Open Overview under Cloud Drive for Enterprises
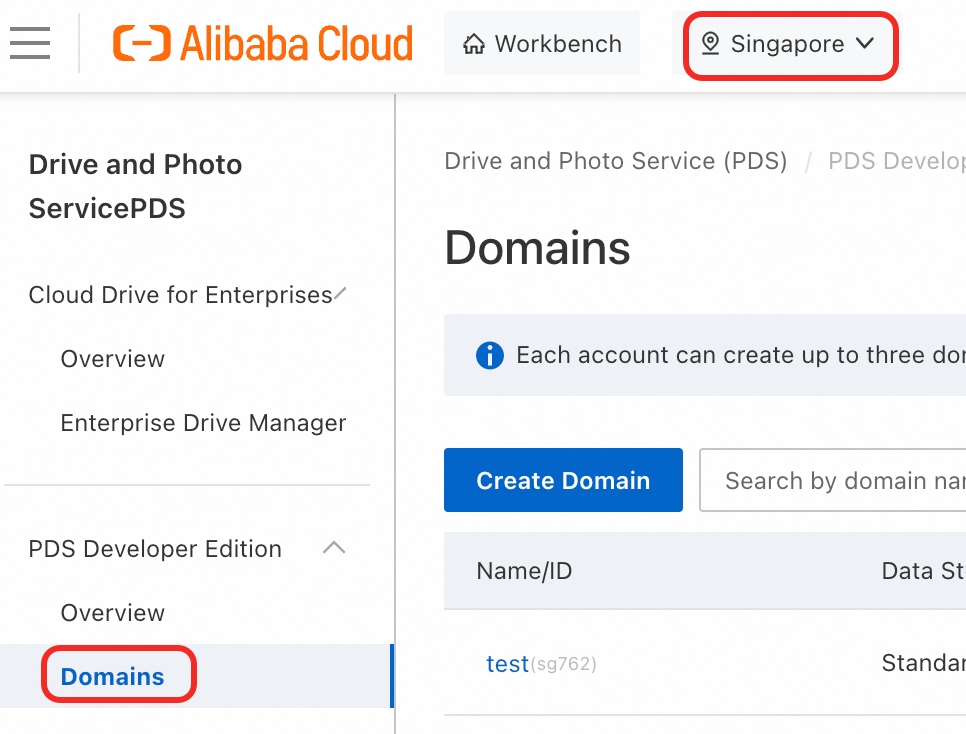 [113, 359]
